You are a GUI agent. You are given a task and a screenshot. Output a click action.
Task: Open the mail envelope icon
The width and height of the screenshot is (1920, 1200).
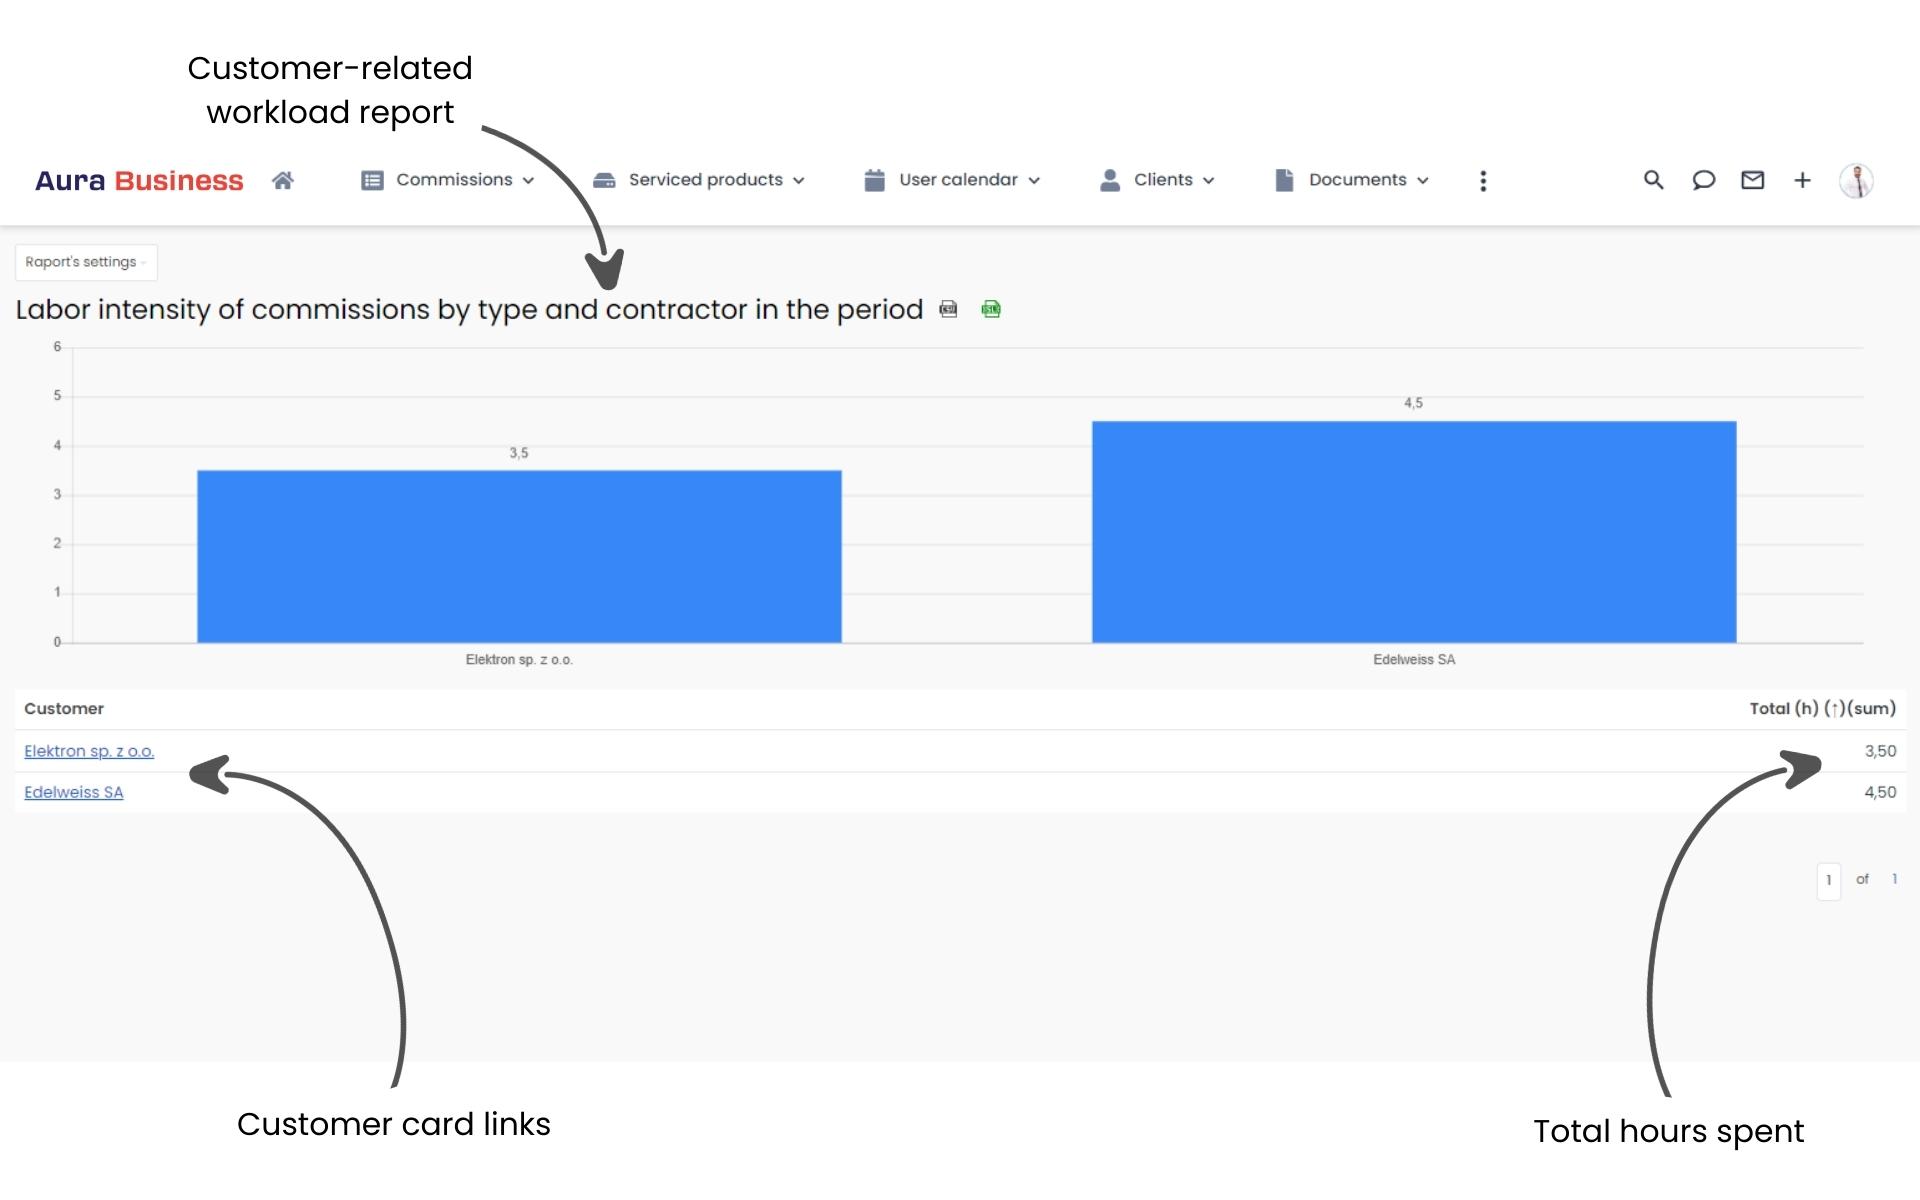[x=1752, y=180]
